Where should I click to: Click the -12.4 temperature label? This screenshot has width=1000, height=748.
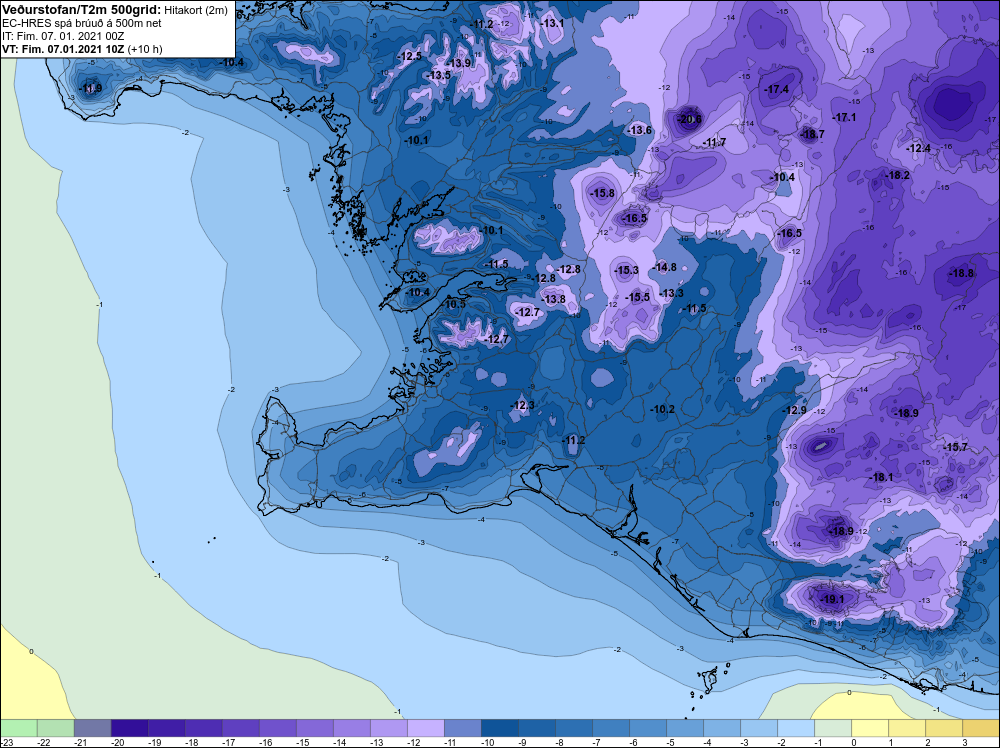click(x=918, y=149)
